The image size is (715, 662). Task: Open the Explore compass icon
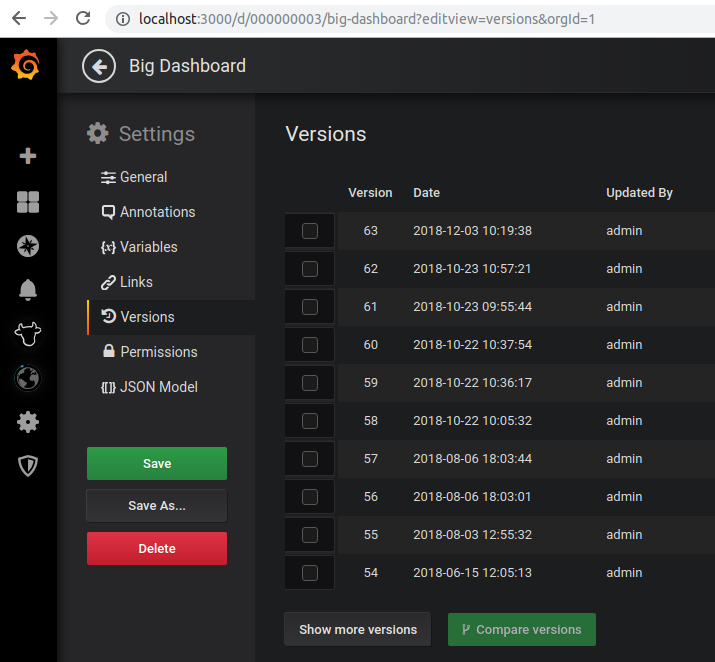coord(28,246)
